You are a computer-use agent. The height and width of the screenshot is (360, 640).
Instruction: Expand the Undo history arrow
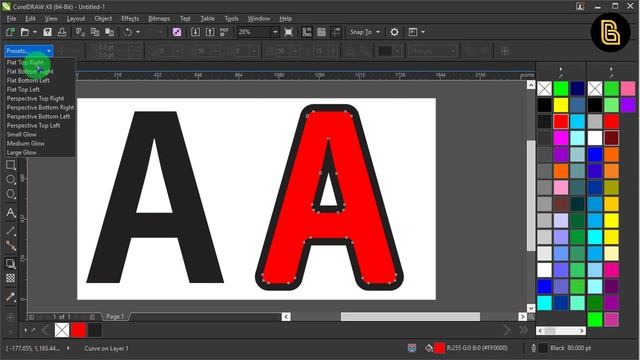click(138, 32)
